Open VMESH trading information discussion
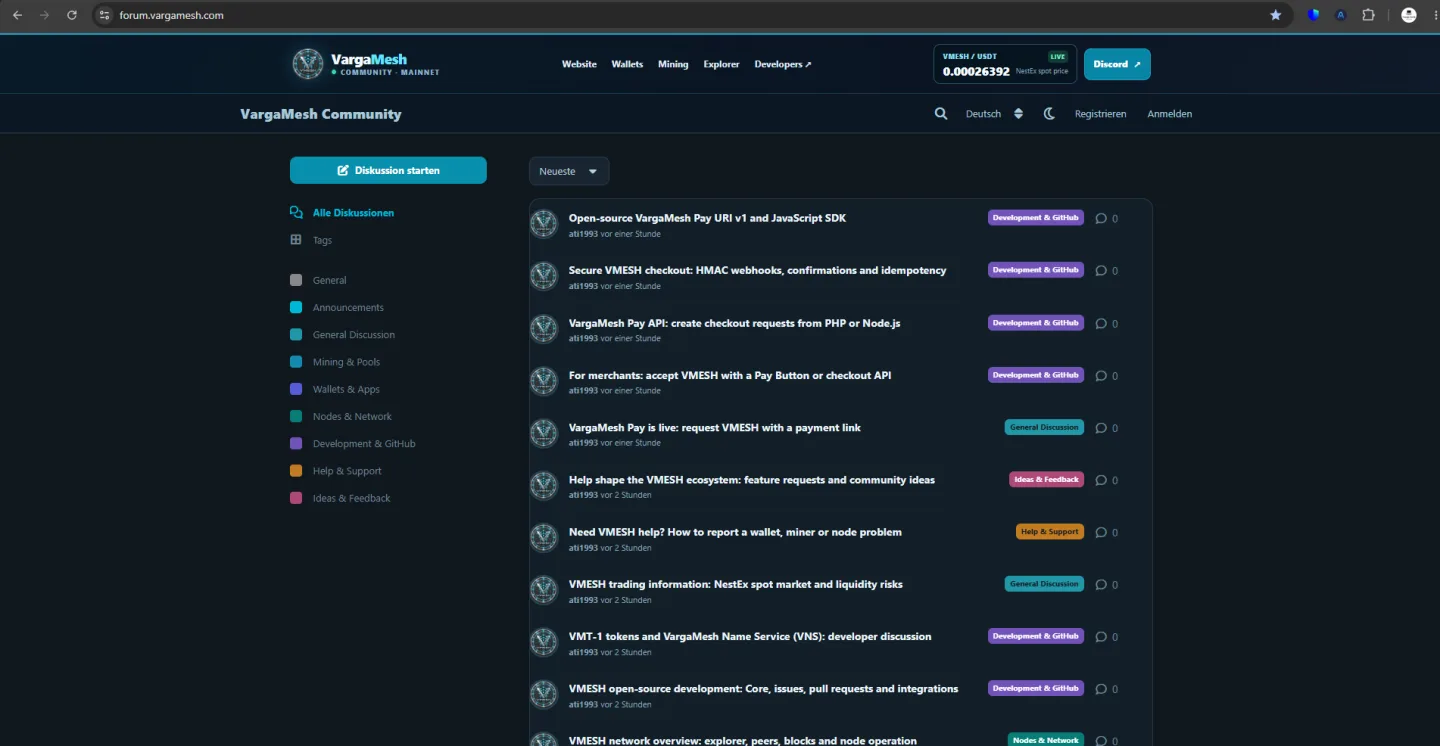 click(x=736, y=584)
